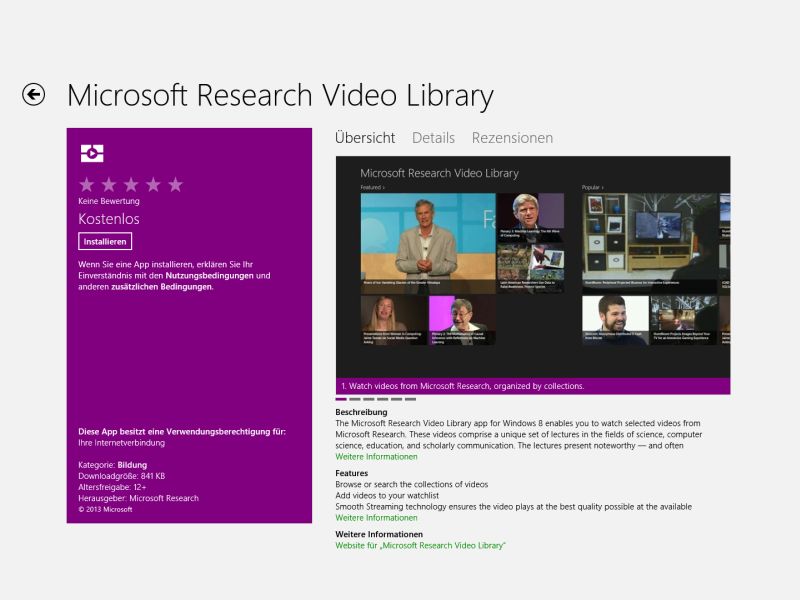Expand Weitere Informationen under Features
800x600 pixels.
(376, 518)
